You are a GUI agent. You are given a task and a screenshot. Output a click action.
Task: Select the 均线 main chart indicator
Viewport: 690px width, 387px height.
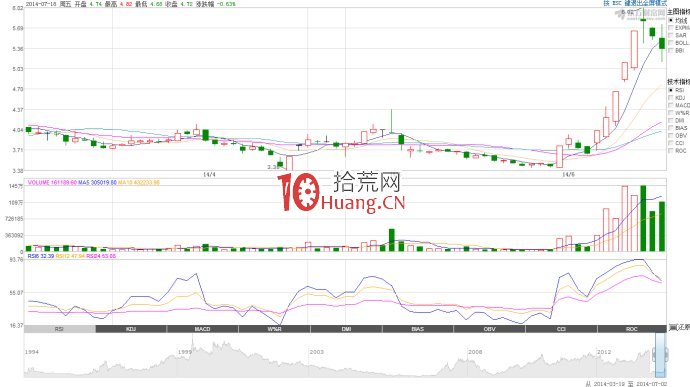click(x=671, y=20)
